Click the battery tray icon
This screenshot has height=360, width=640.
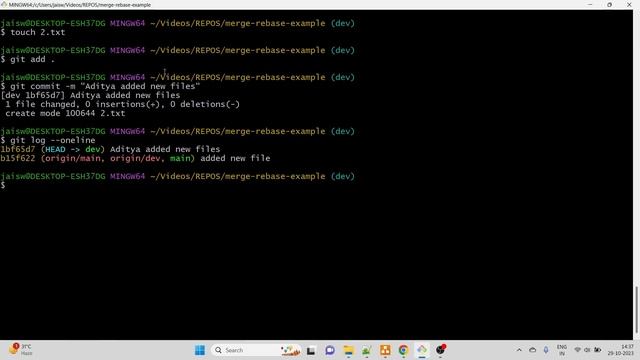(x=598, y=350)
